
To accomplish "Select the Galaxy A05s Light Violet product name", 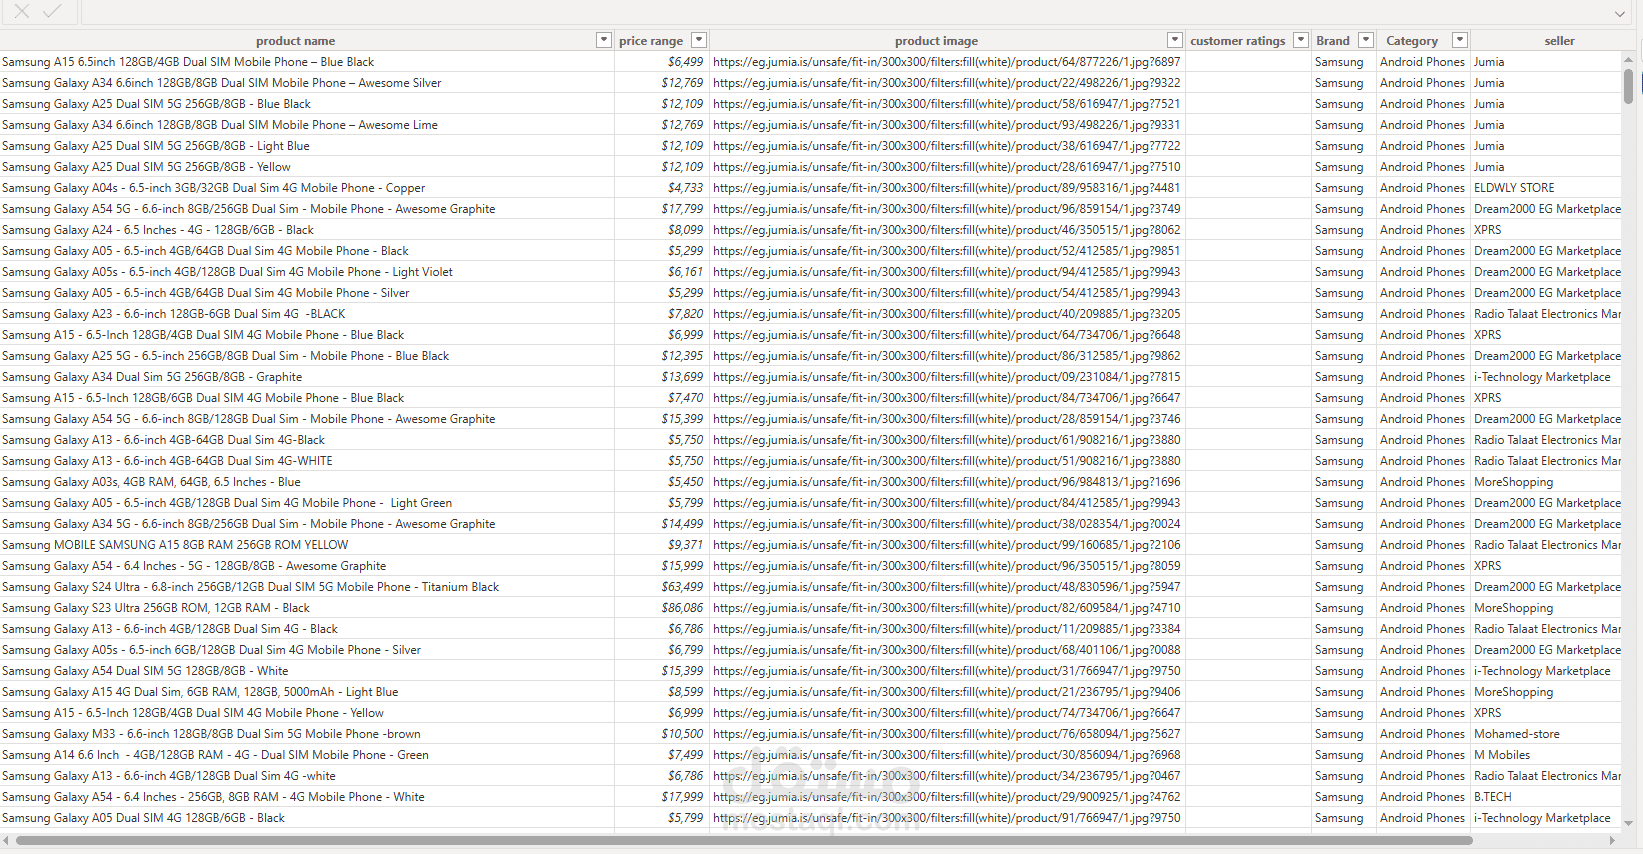I will pos(227,272).
